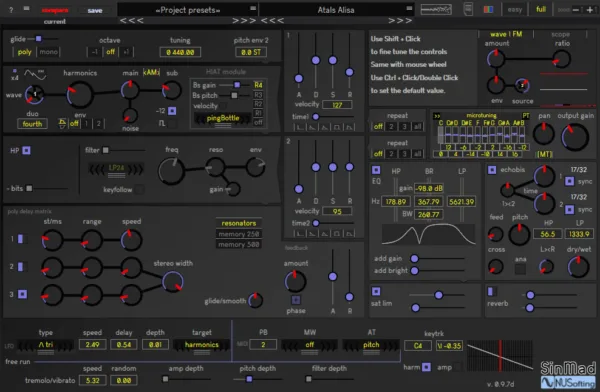Click octave -1 button
Image resolution: width=600 pixels, height=392 pixels.
click(95, 52)
